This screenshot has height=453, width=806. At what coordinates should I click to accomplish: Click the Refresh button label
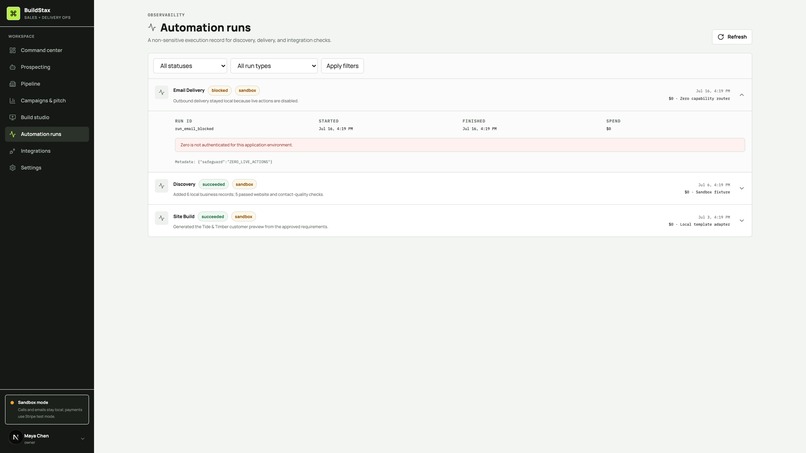pyautogui.click(x=737, y=37)
